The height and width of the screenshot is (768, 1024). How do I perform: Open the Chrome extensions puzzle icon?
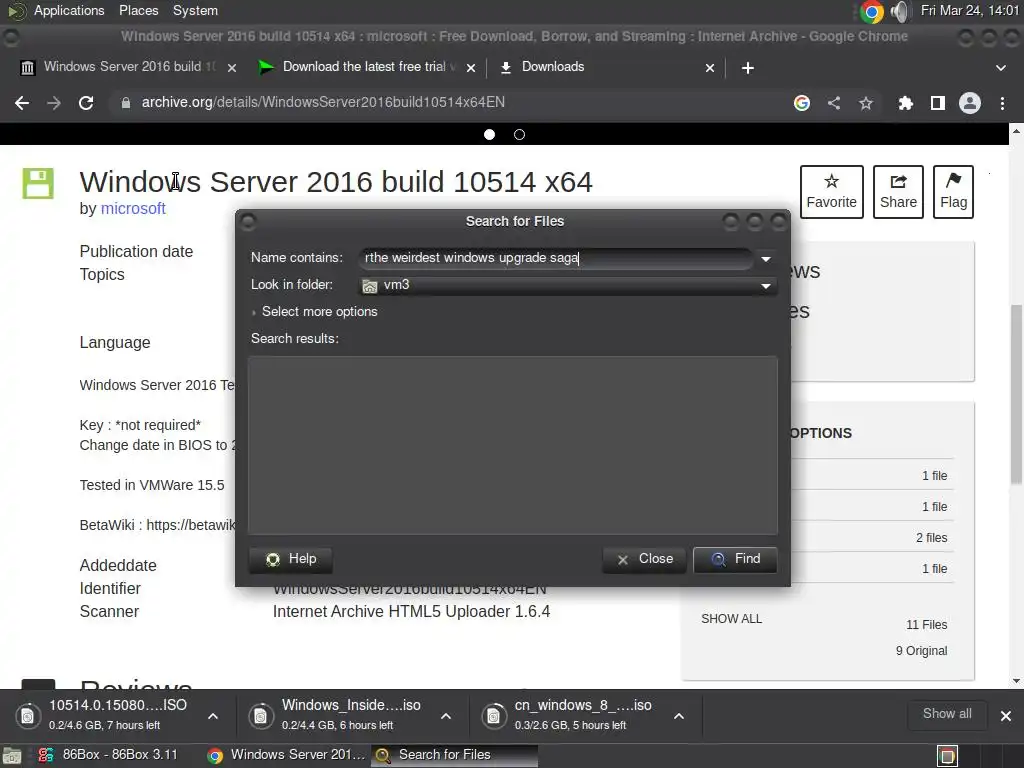click(906, 103)
